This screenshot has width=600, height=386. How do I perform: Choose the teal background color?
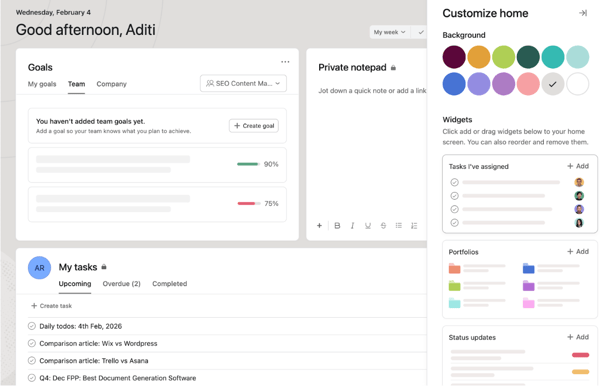(x=553, y=57)
